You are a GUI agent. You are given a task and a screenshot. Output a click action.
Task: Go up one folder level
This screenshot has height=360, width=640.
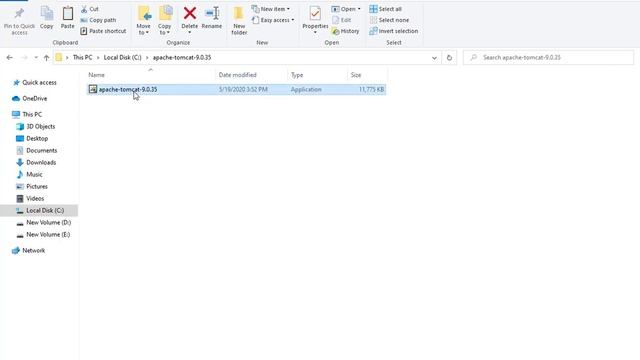pos(46,58)
